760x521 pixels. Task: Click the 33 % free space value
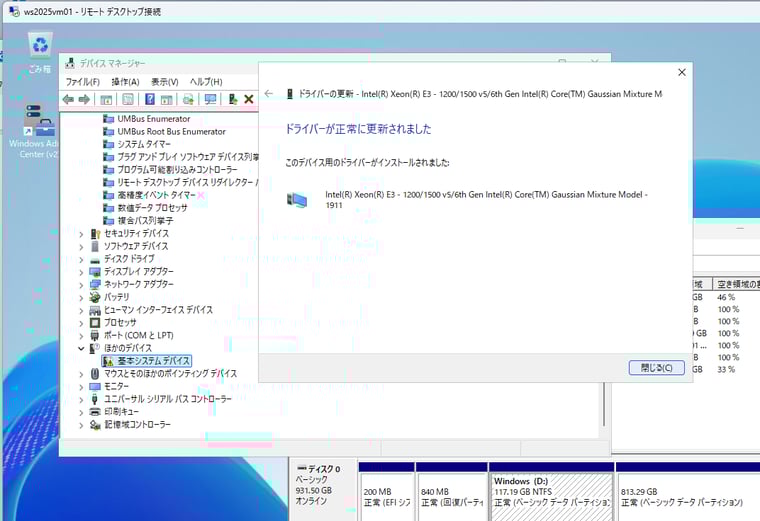[x=726, y=369]
